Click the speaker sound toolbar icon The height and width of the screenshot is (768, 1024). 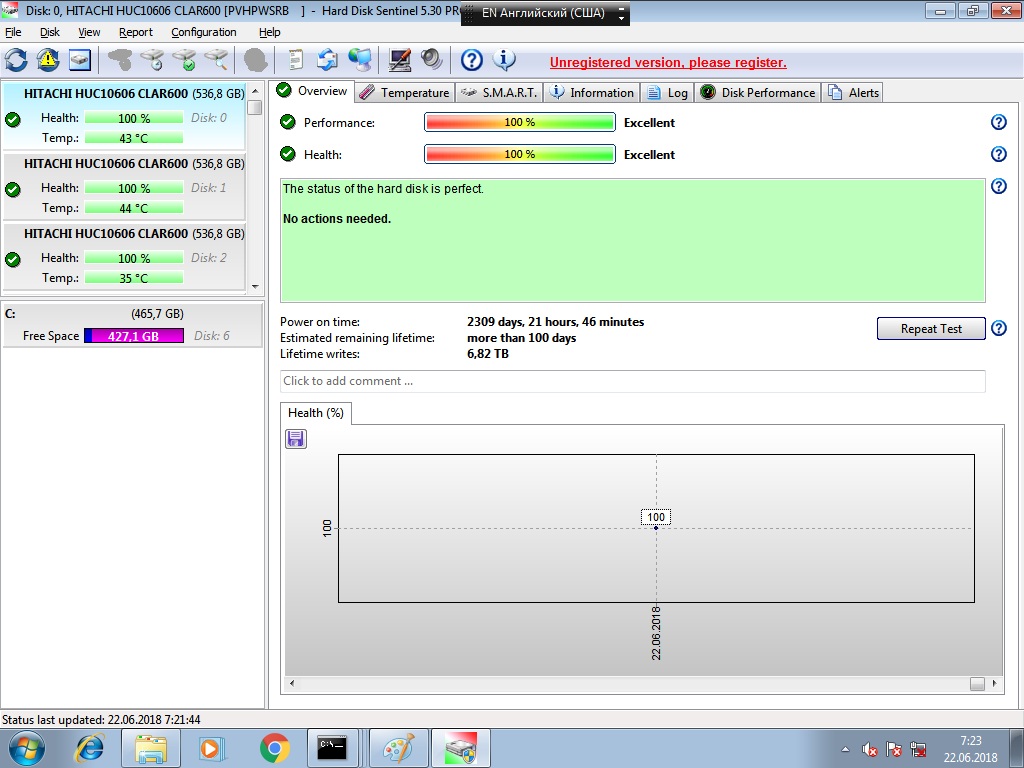[x=432, y=60]
